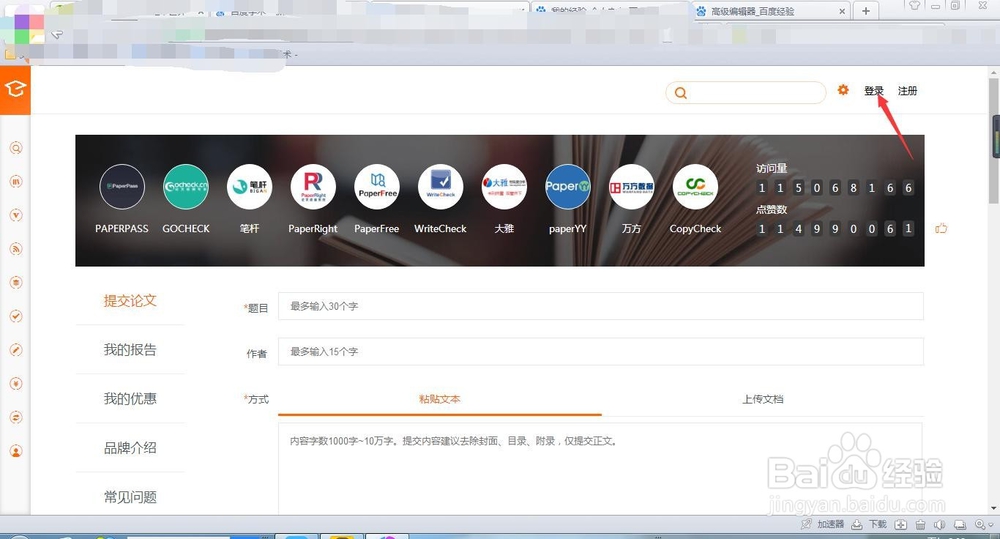1000x539 pixels.
Task: Switch to the 粘贴文本 tab
Action: [x=439, y=399]
